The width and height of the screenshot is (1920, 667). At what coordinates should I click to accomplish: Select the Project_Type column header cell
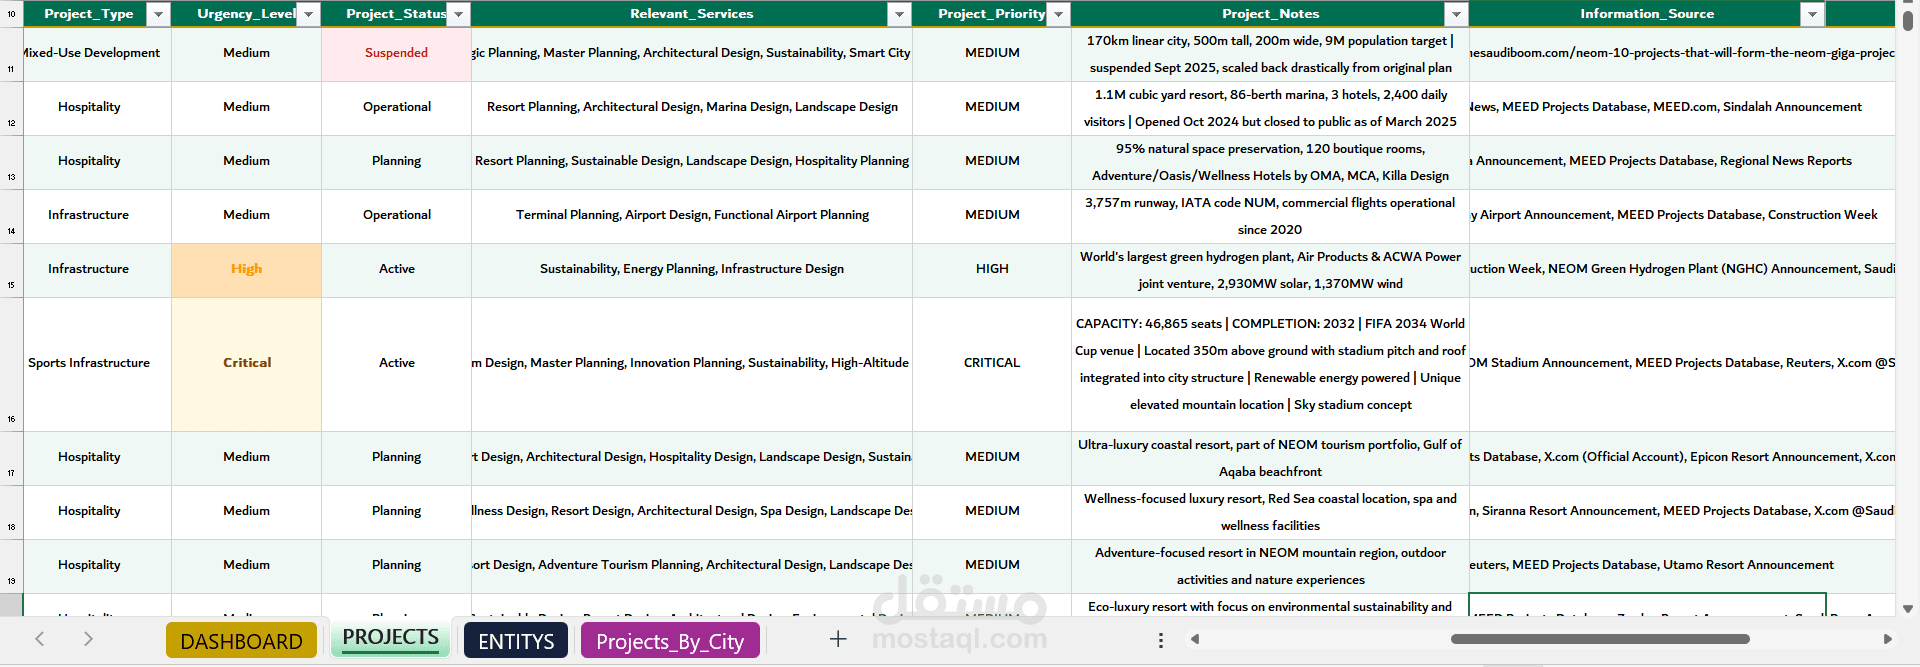point(97,14)
